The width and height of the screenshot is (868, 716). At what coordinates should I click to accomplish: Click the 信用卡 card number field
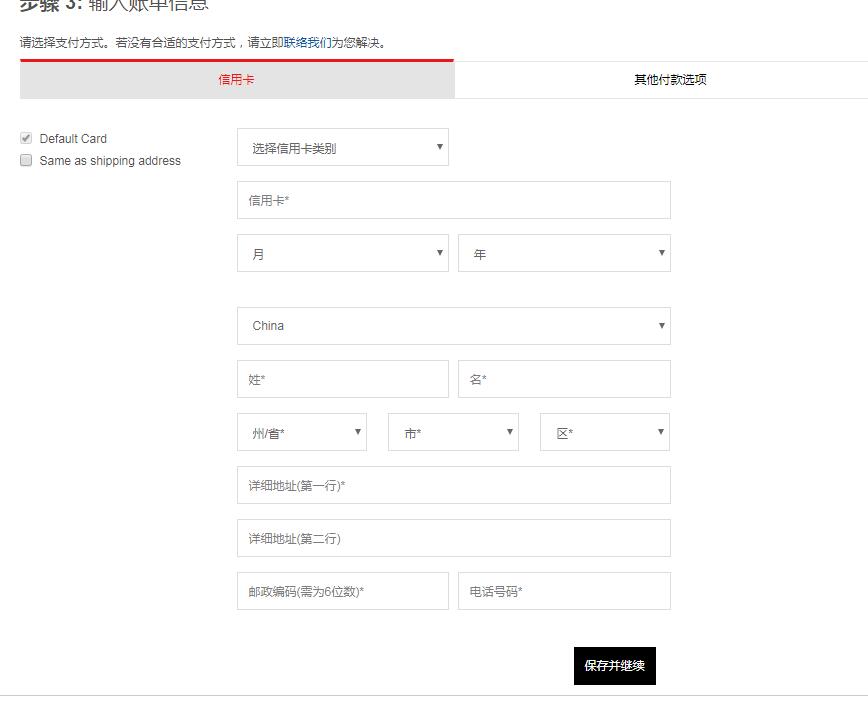pos(452,199)
